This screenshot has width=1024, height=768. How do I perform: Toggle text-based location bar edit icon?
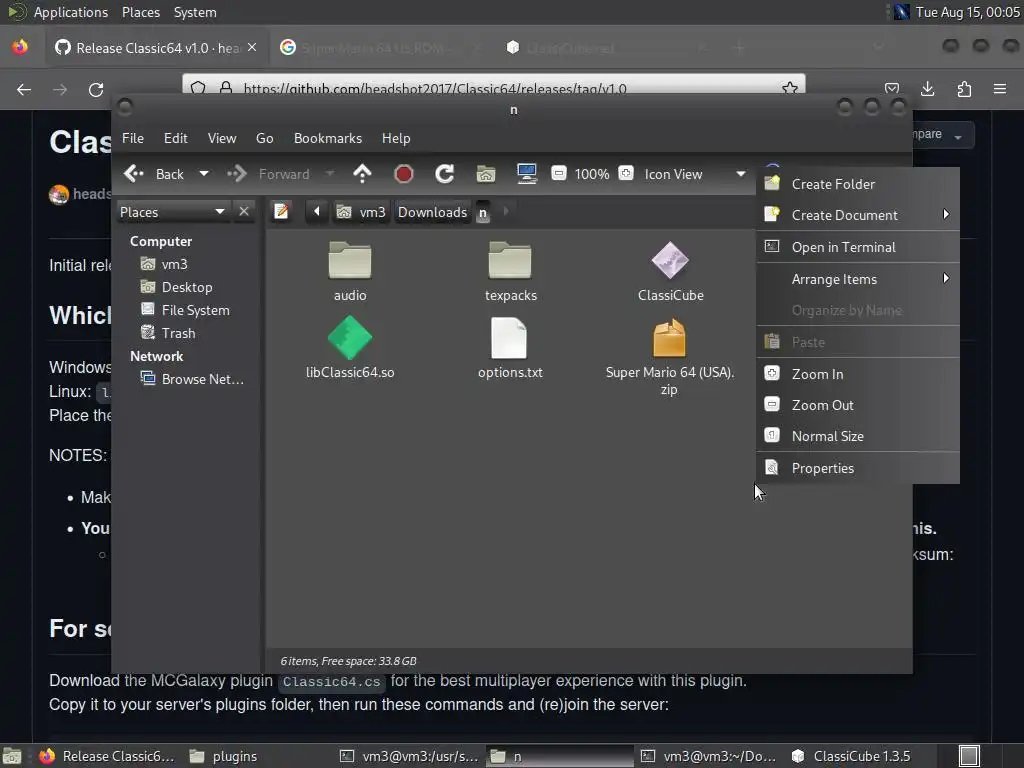coord(281,212)
